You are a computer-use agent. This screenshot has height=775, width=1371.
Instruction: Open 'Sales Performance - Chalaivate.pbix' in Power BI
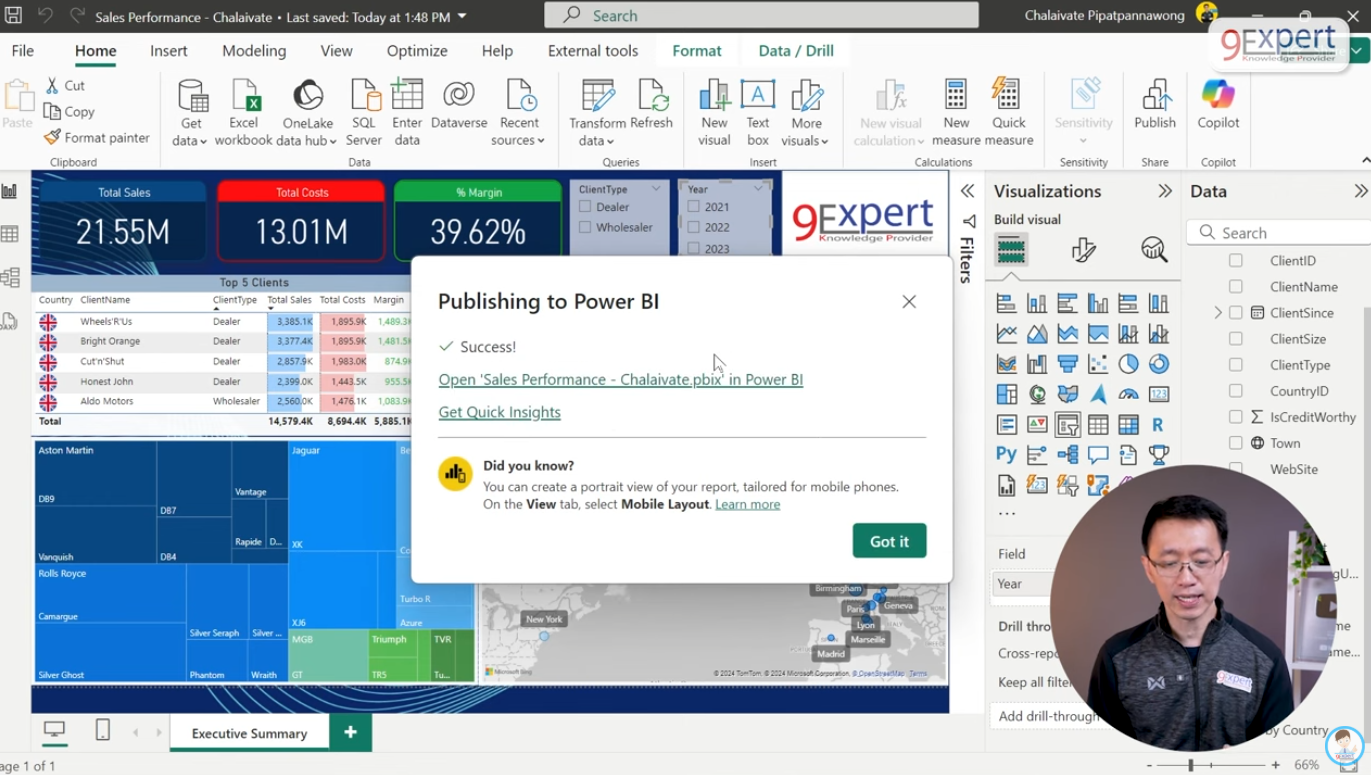point(620,379)
